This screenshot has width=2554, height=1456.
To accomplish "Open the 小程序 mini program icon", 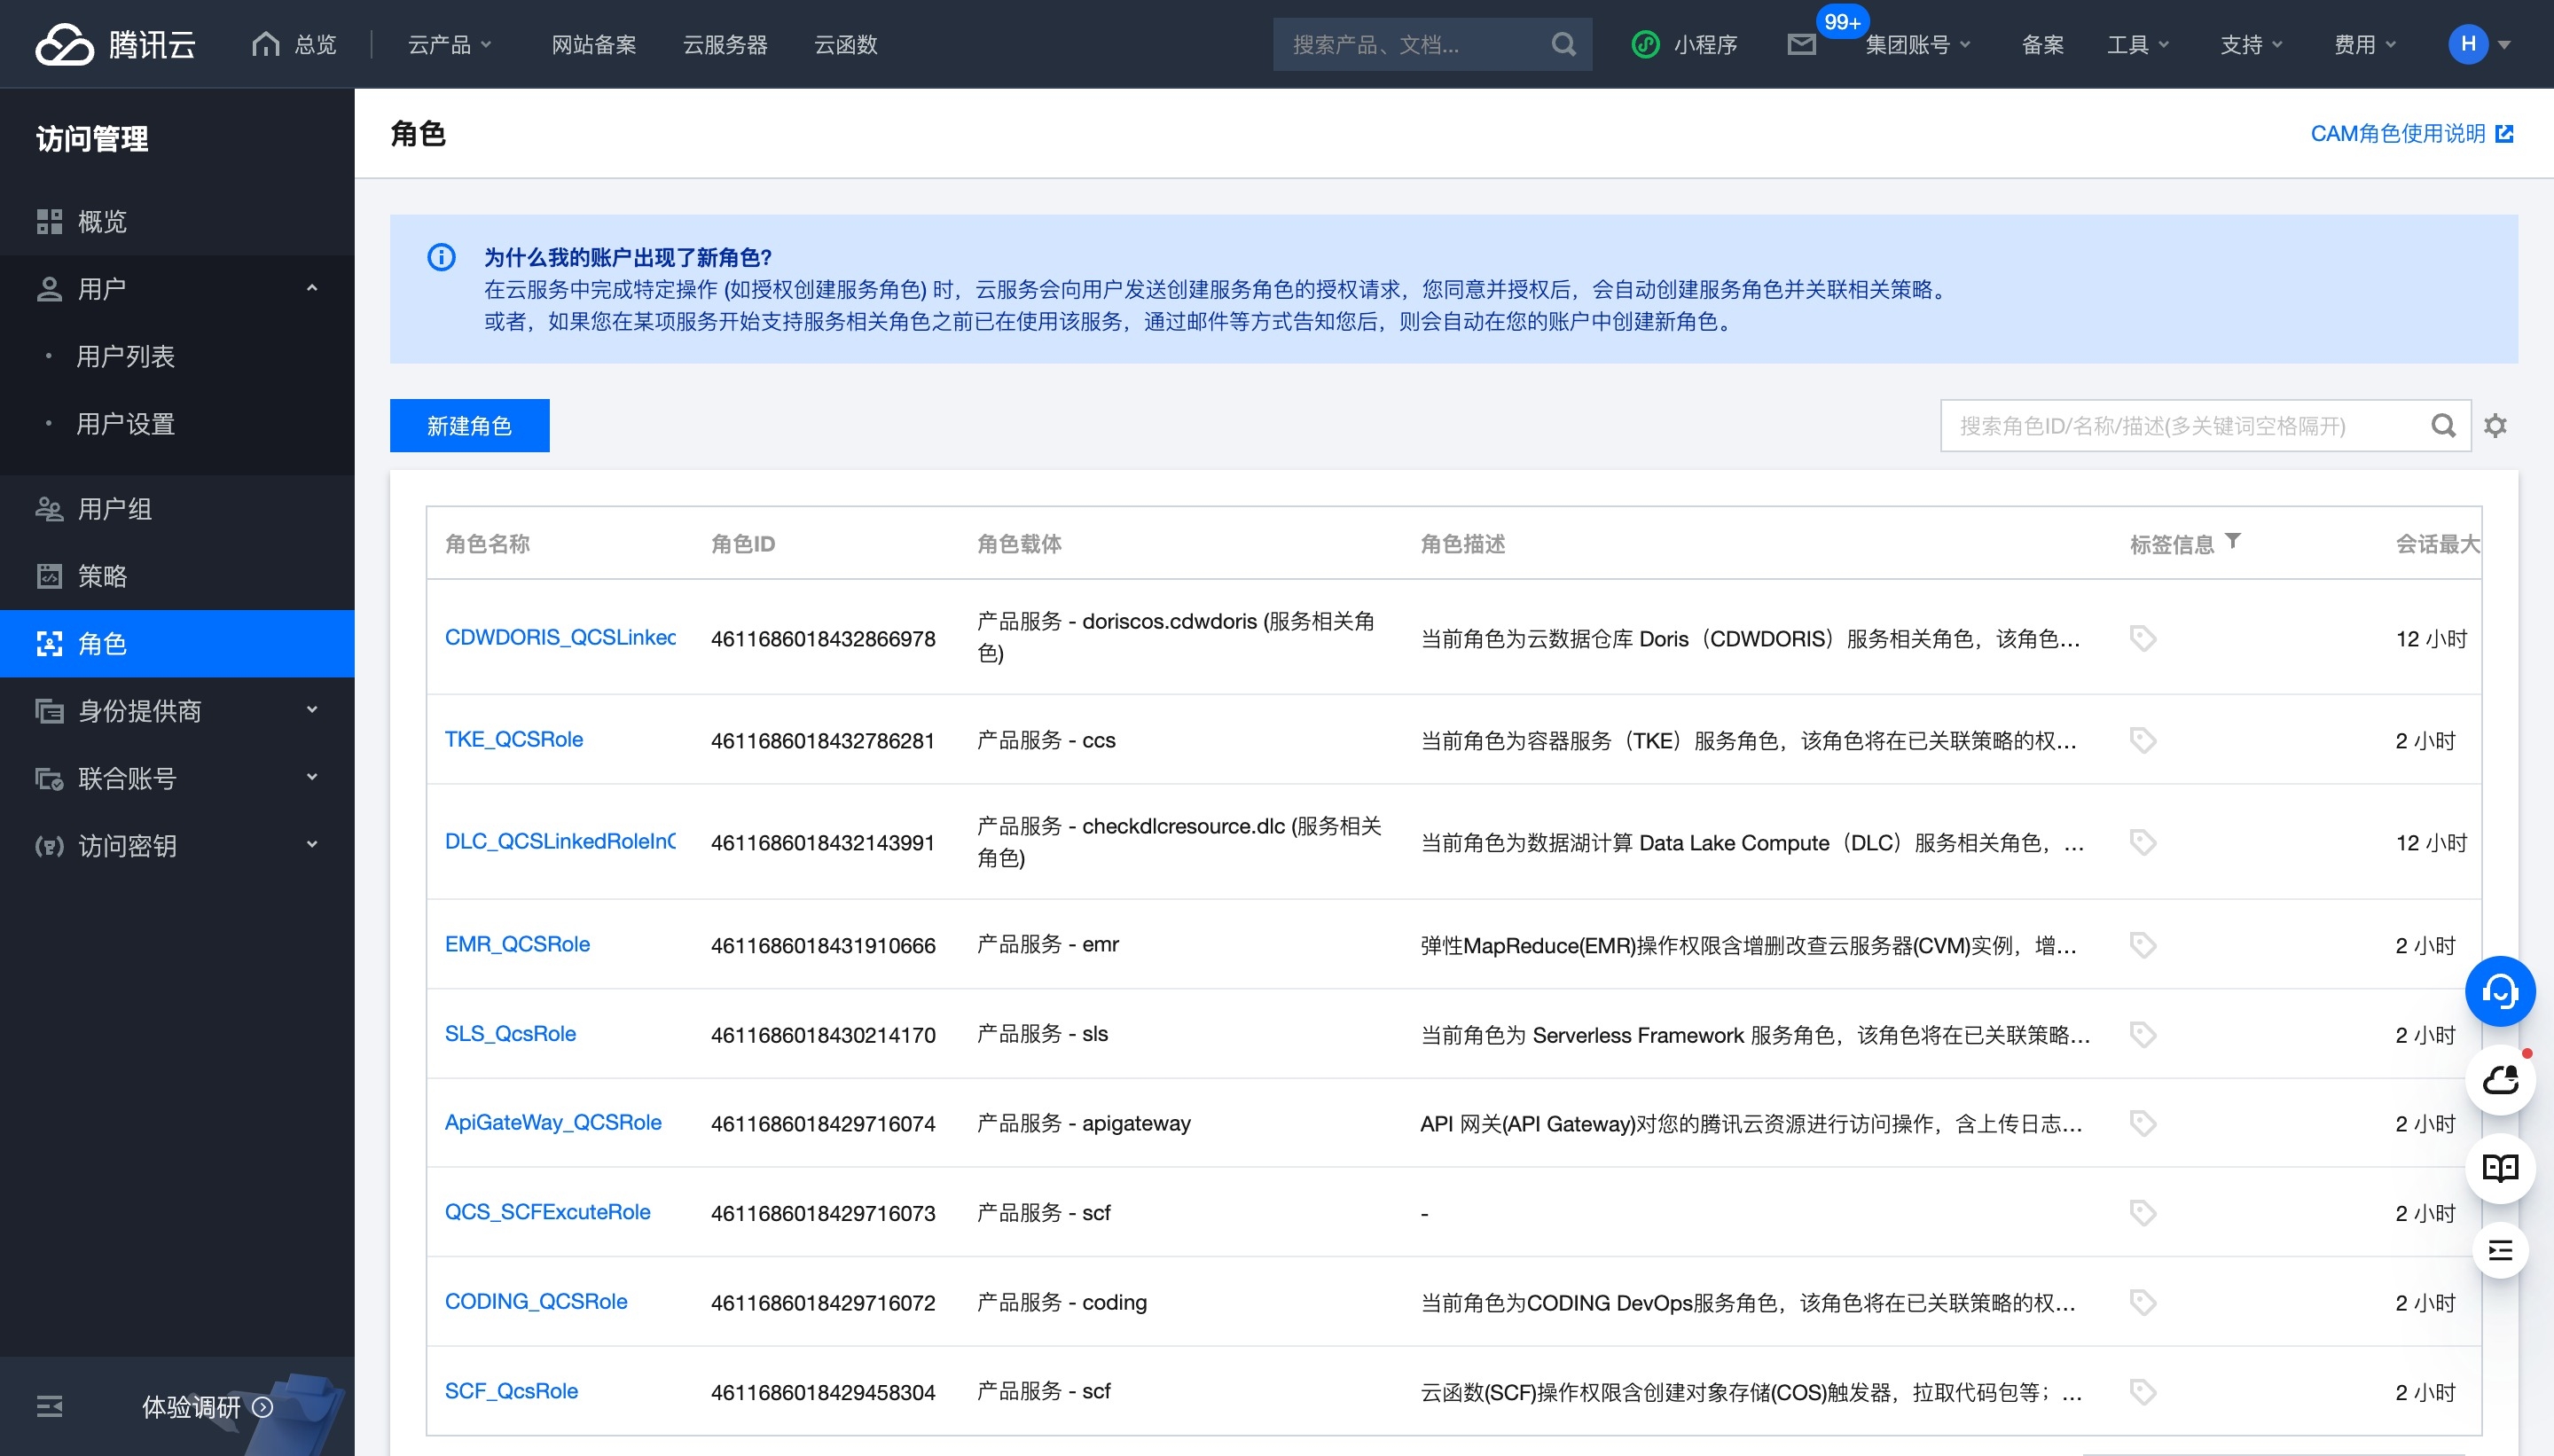I will coord(1645,44).
